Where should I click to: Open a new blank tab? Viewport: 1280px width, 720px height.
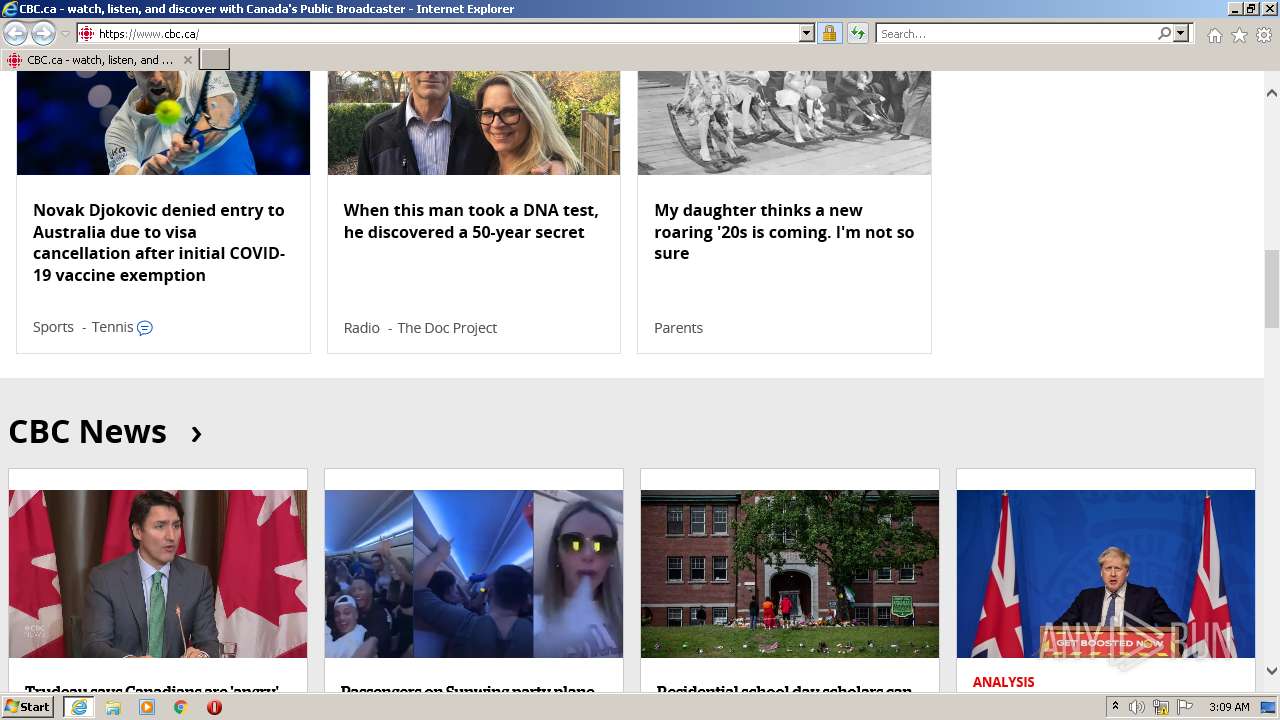[214, 60]
